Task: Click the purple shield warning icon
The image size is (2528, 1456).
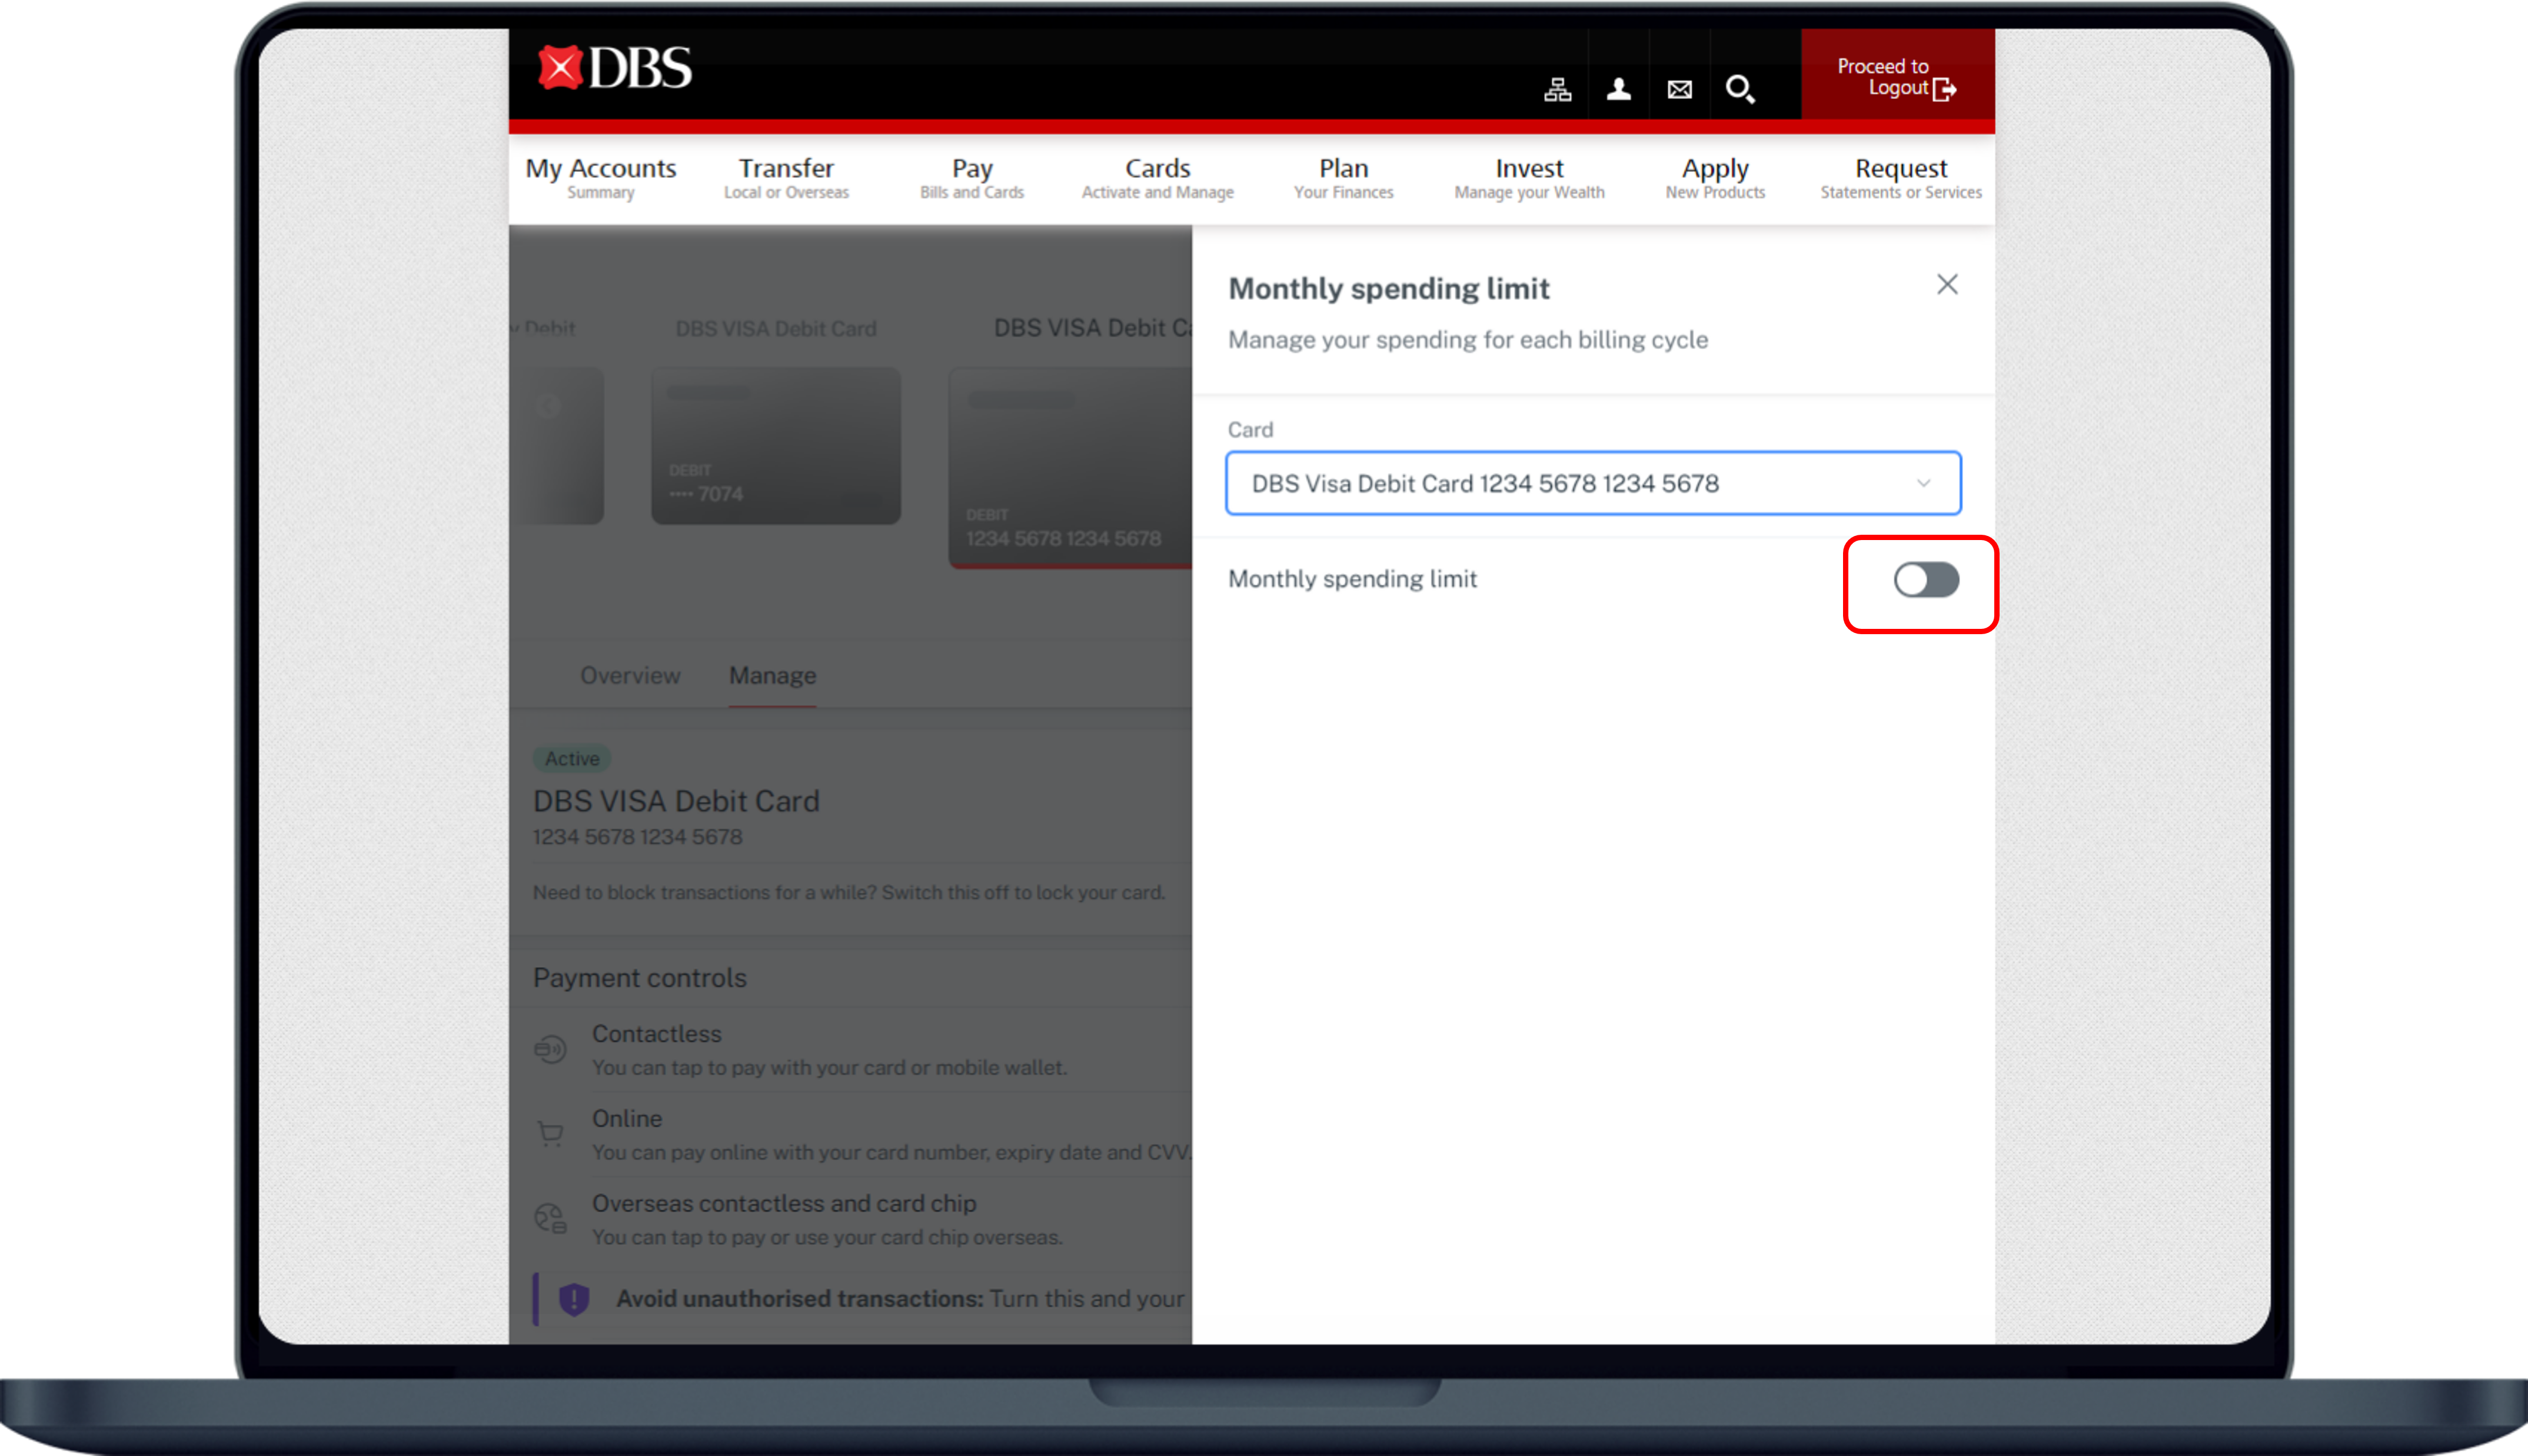Action: [x=573, y=1299]
